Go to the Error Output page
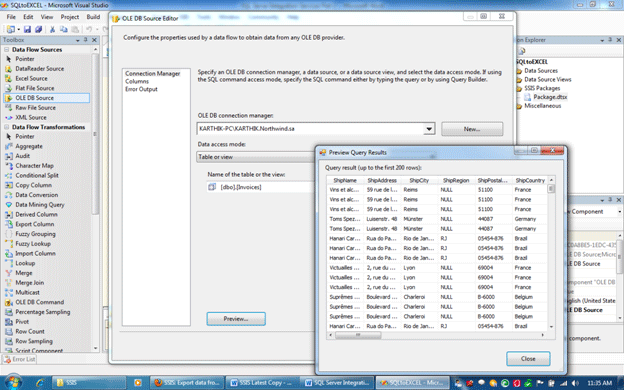Screen dimensions: 624x390 (141, 89)
